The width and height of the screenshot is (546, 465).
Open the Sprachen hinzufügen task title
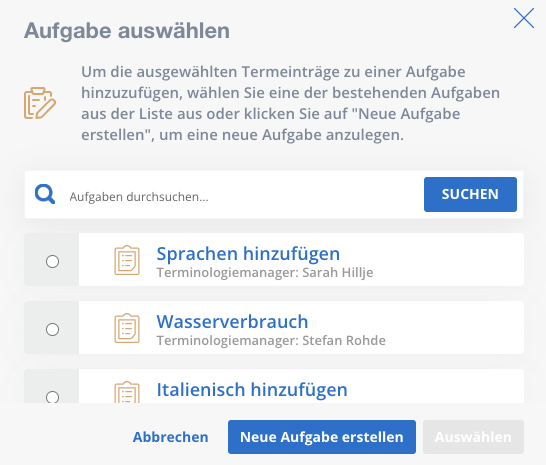[x=248, y=254]
